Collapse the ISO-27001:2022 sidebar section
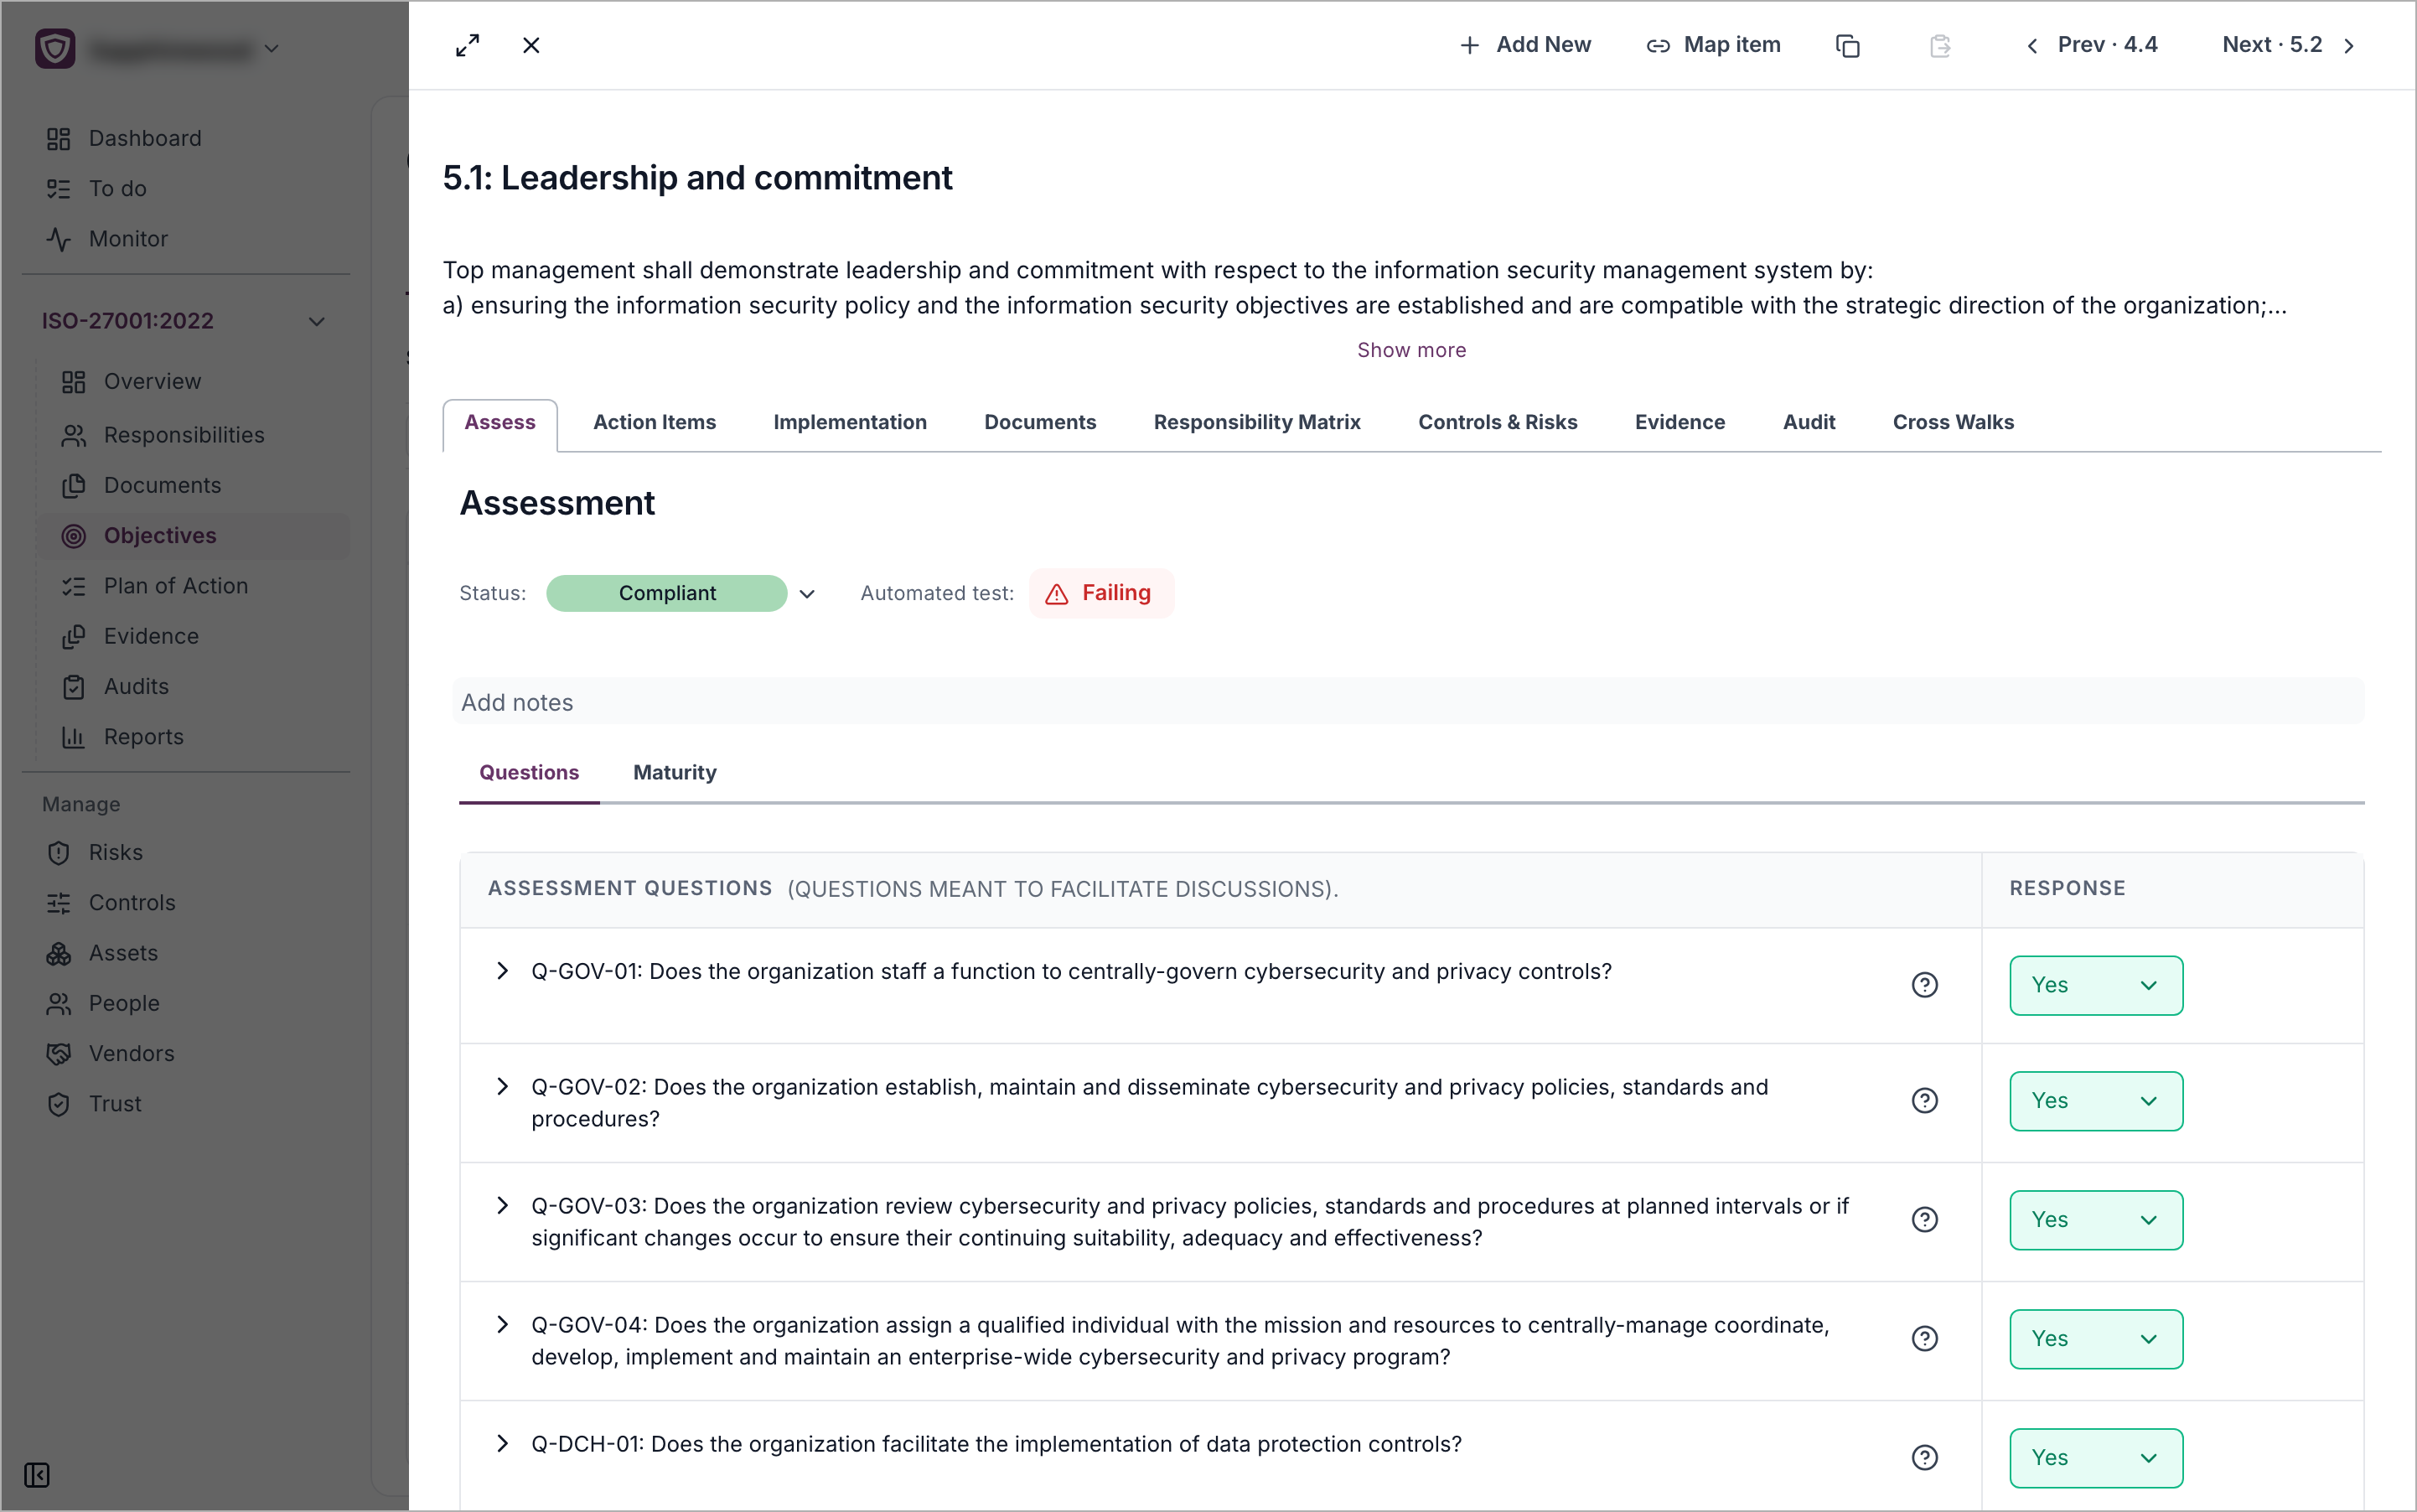 coord(317,321)
